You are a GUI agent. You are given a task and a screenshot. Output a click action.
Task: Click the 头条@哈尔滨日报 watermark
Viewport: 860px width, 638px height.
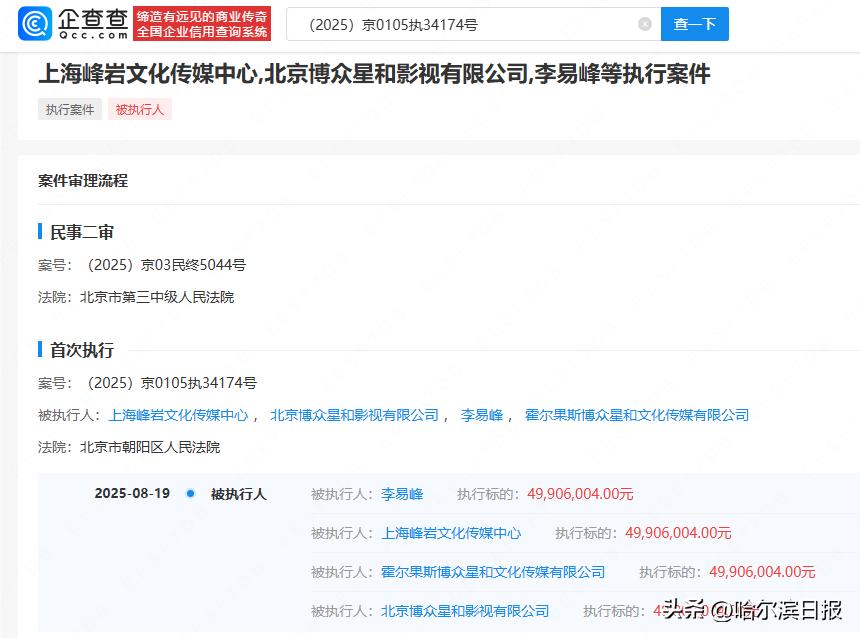point(752,610)
